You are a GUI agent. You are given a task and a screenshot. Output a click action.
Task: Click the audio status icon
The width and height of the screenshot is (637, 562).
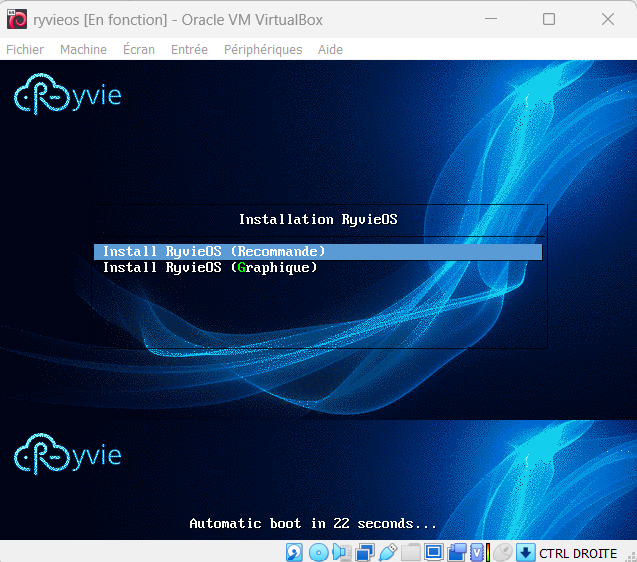342,553
